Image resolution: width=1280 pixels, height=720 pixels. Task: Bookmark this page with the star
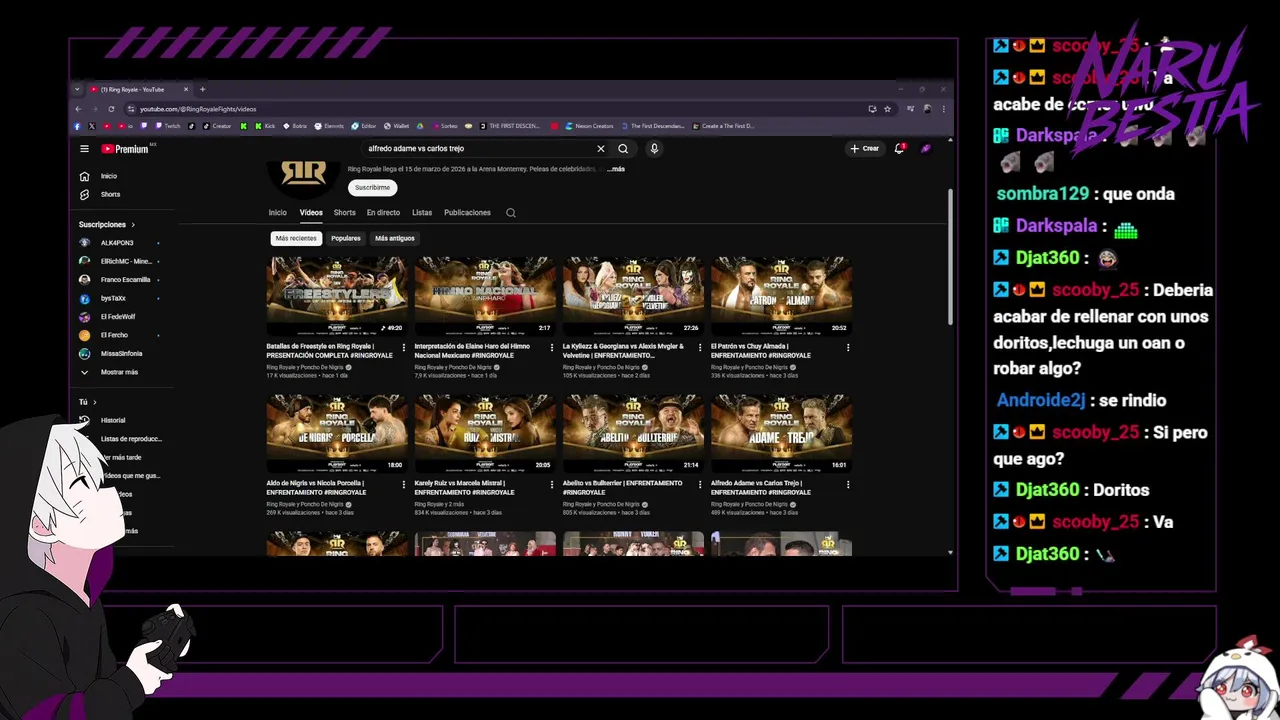[887, 109]
